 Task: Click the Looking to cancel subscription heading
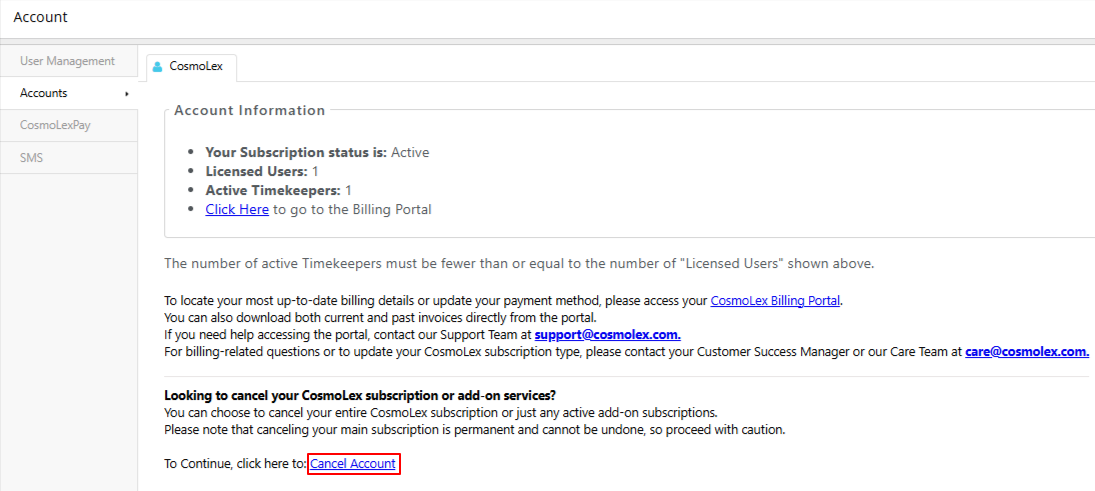360,395
